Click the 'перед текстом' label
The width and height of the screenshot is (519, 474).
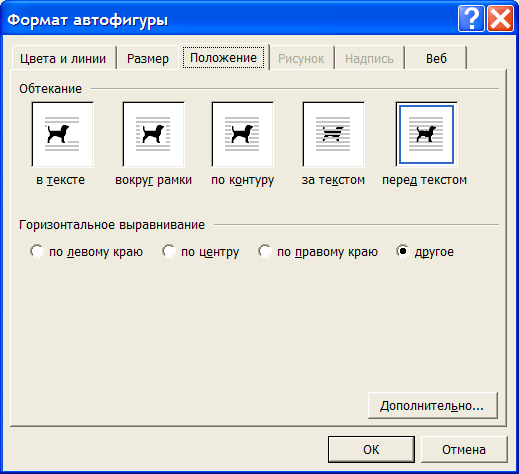tap(424, 180)
